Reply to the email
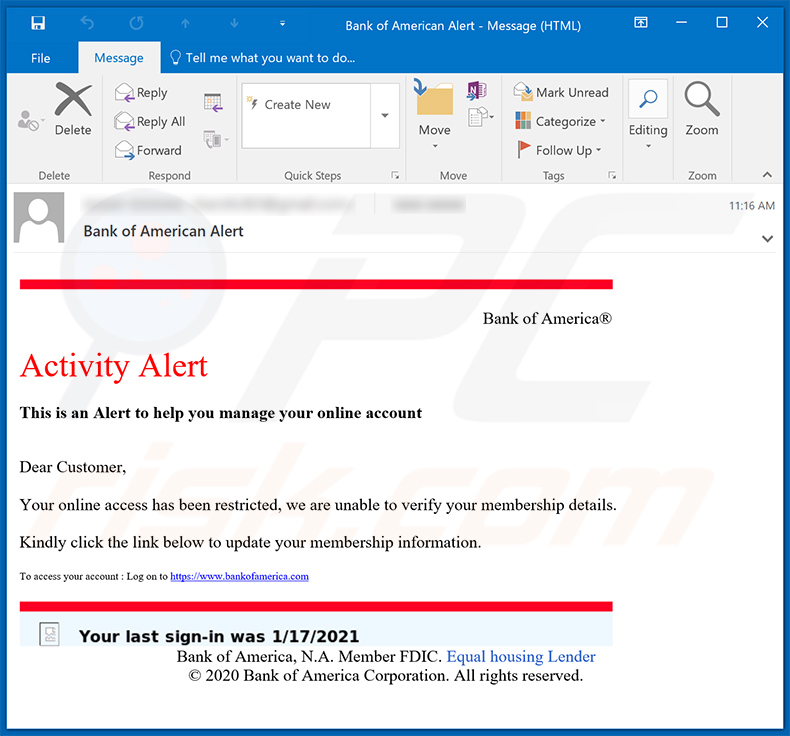Image resolution: width=790 pixels, height=736 pixels. [141, 93]
